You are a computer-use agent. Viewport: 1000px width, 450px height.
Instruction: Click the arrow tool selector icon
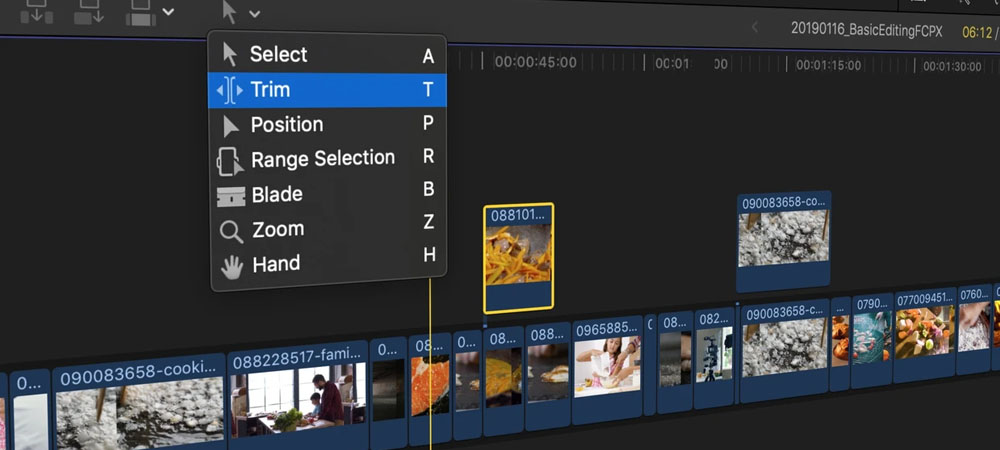pos(230,12)
